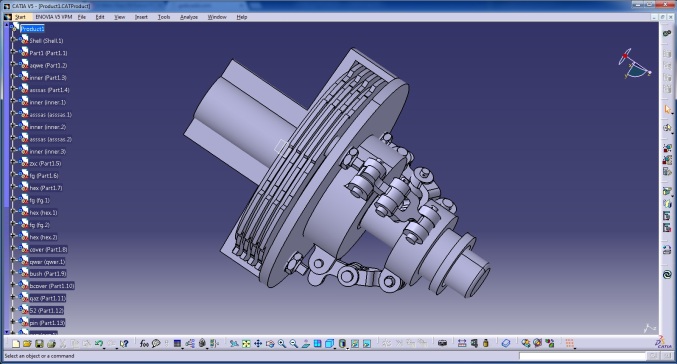This screenshot has width=677, height=364.
Task: Click the Select arrow tool in right toolbar
Action: (668, 110)
